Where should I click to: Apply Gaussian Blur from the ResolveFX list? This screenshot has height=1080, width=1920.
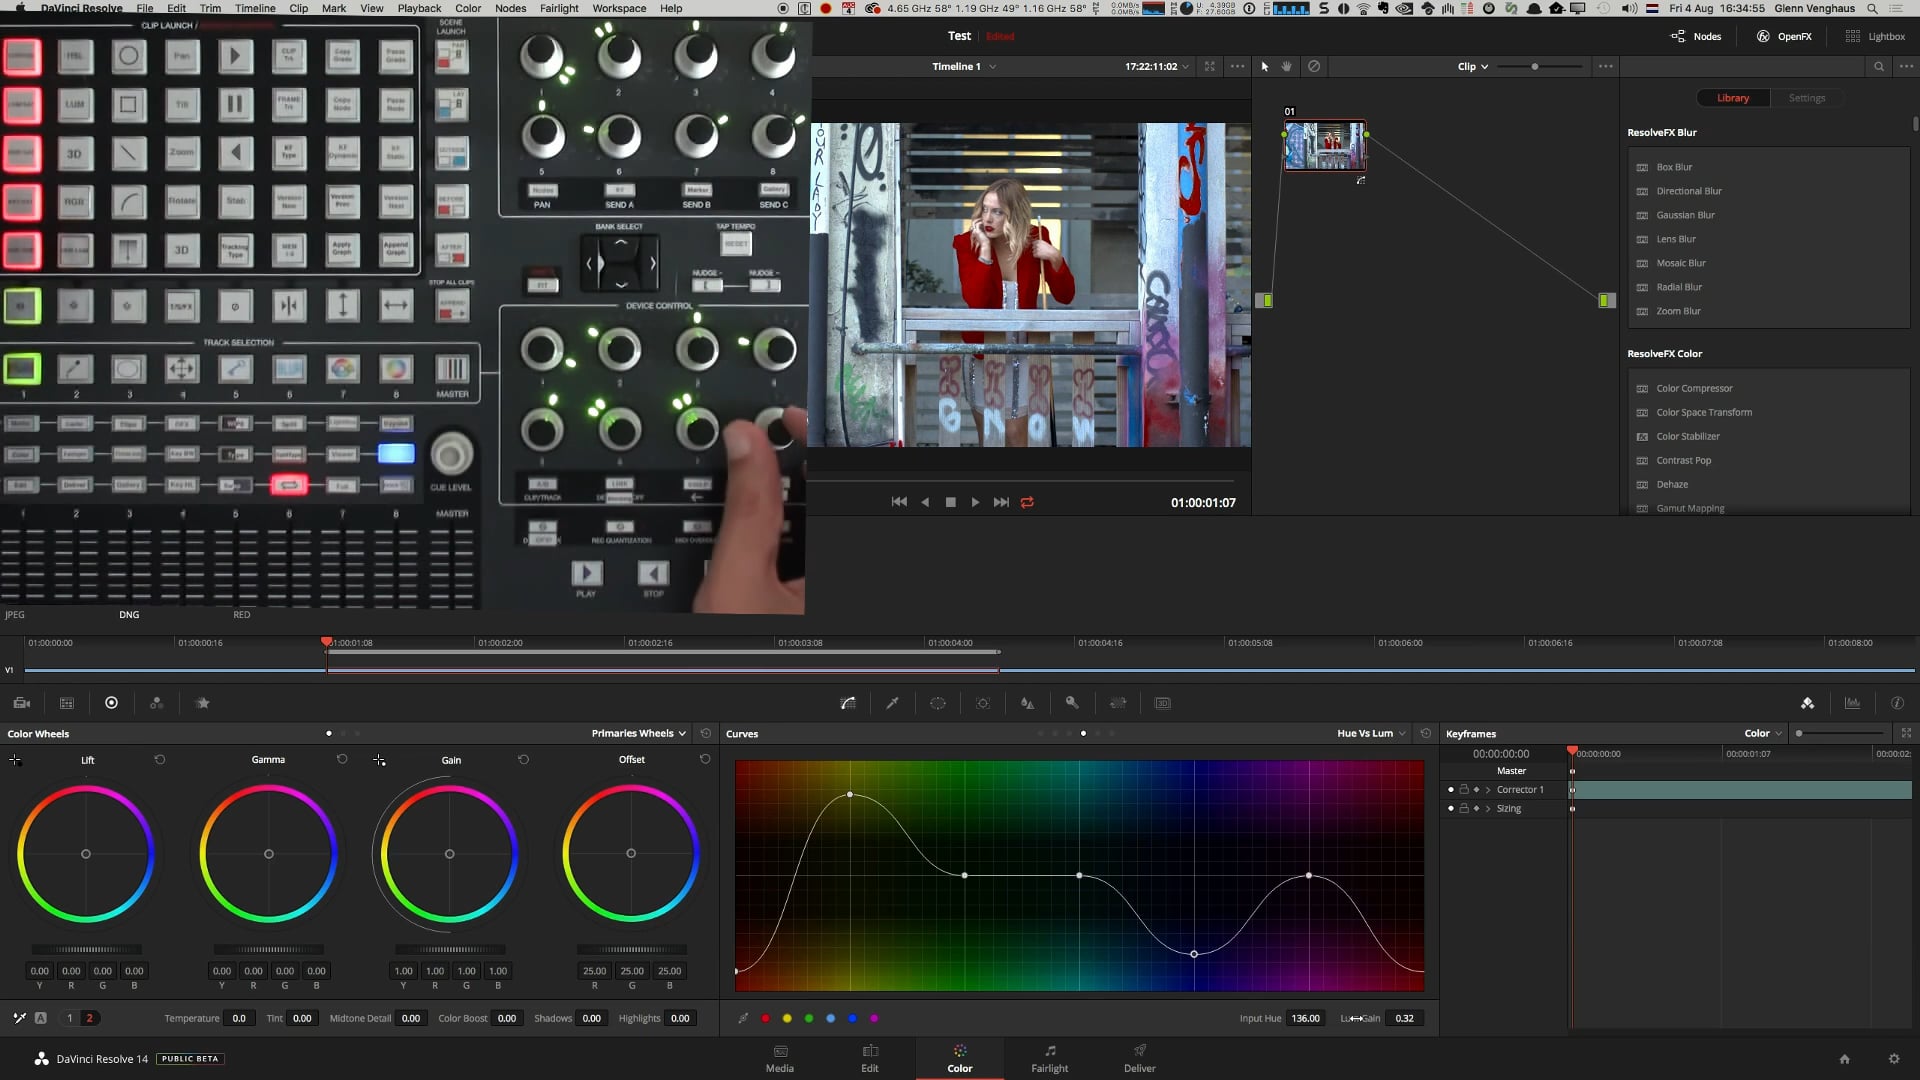click(1685, 215)
